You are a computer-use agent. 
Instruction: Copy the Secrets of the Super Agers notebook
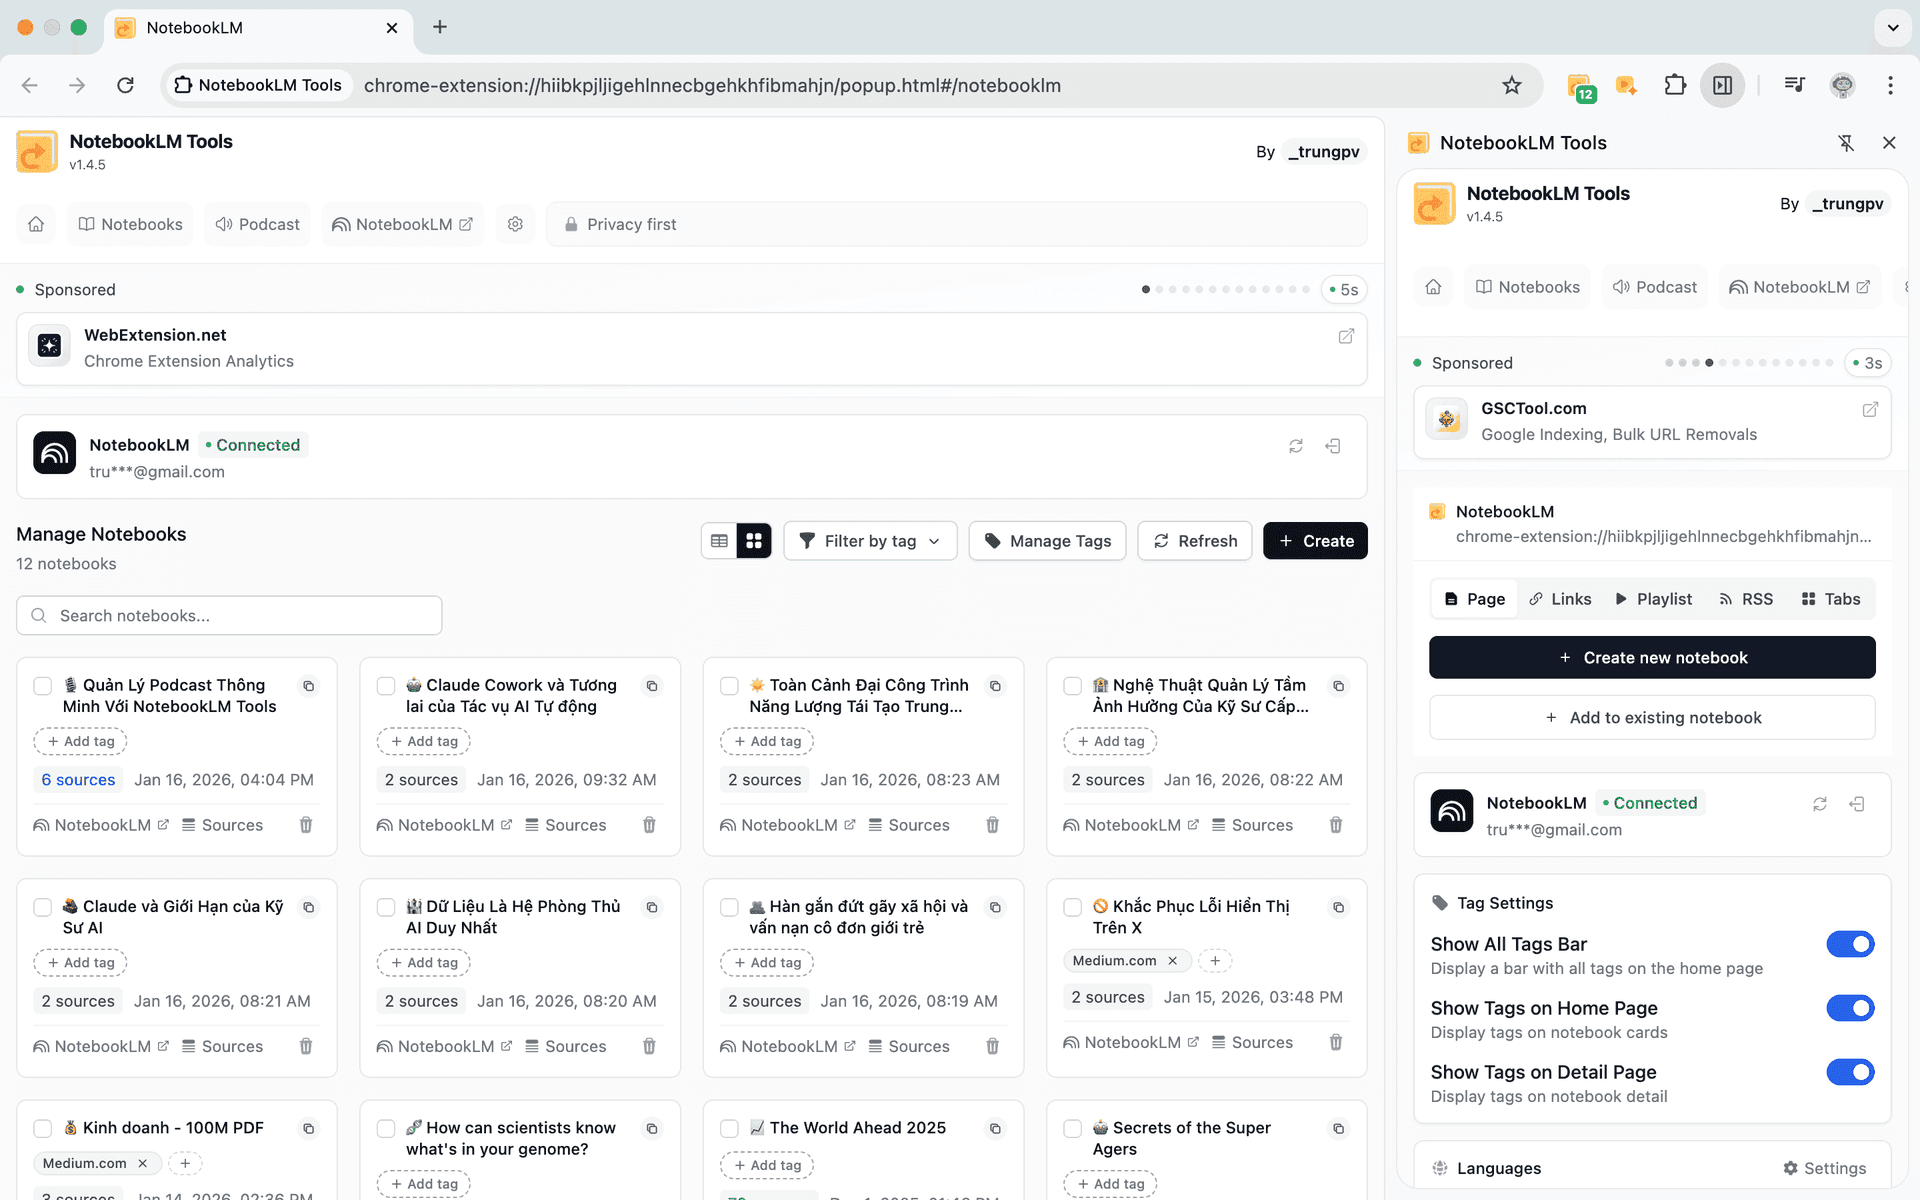pos(1338,1129)
